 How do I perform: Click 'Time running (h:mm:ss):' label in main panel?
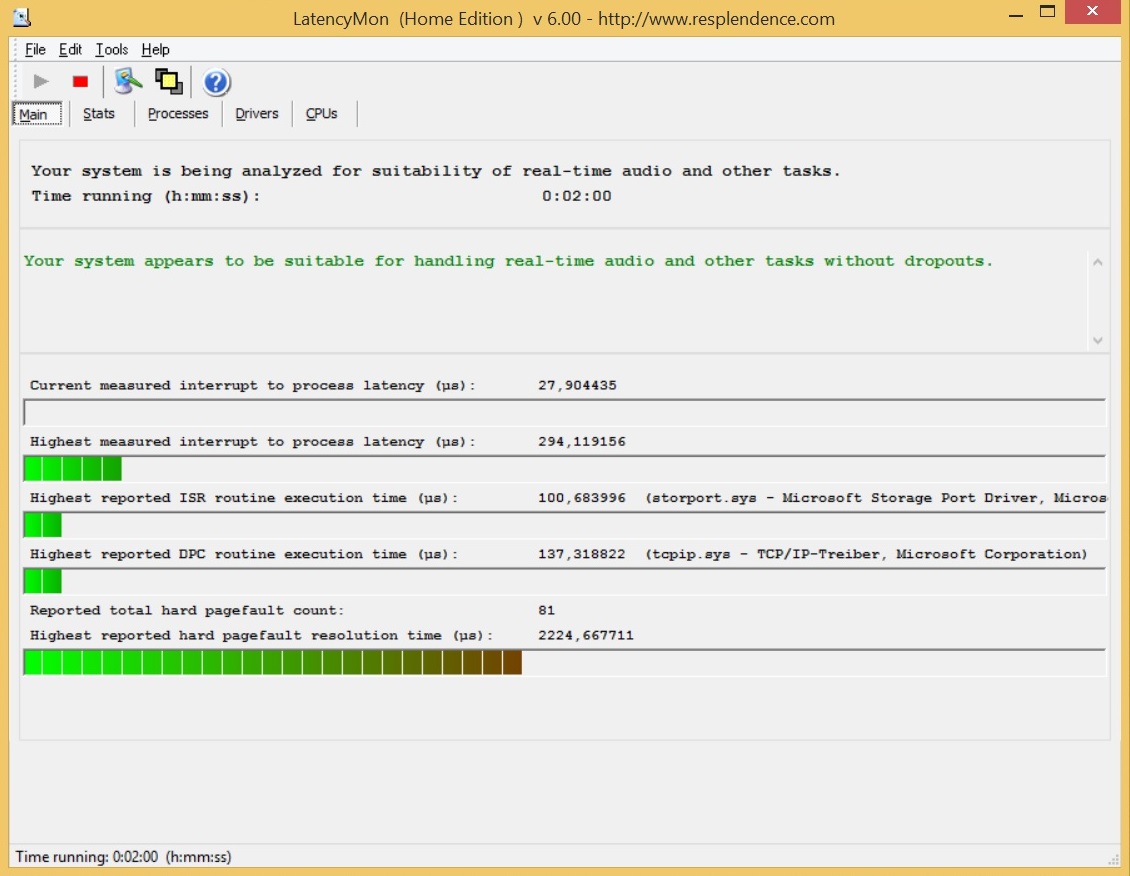(x=146, y=196)
